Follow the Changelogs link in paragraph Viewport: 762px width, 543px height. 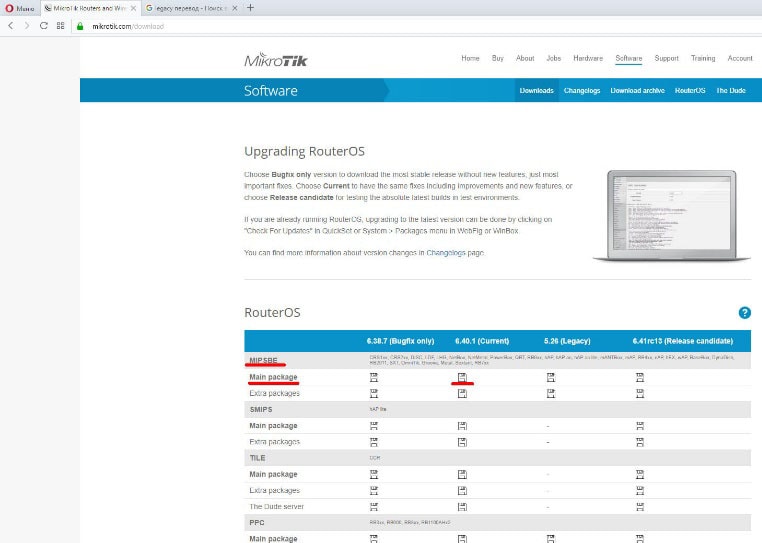(446, 253)
